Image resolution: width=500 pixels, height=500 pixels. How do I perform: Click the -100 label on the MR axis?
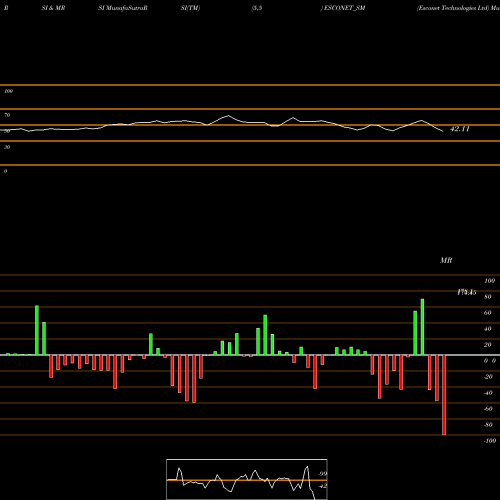pyautogui.click(x=490, y=441)
